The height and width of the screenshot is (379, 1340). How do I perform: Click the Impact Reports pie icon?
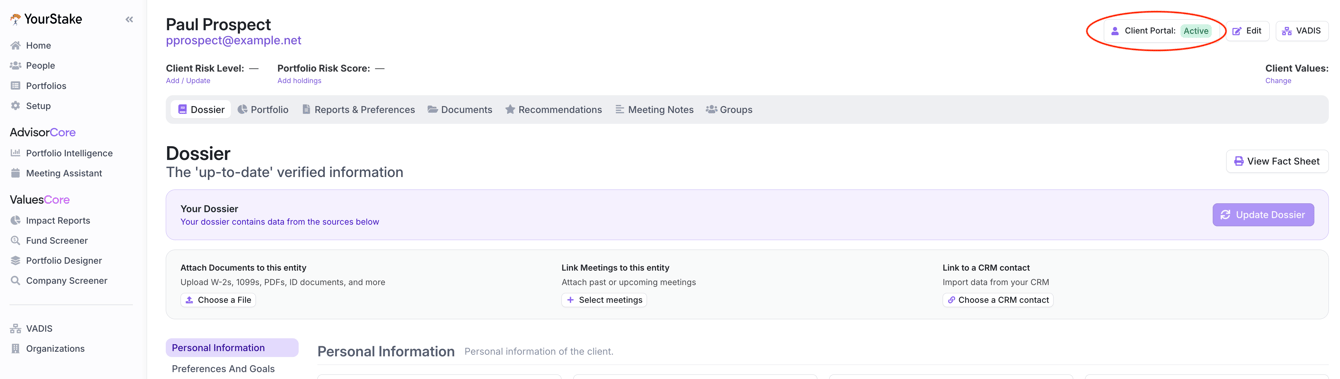click(15, 220)
